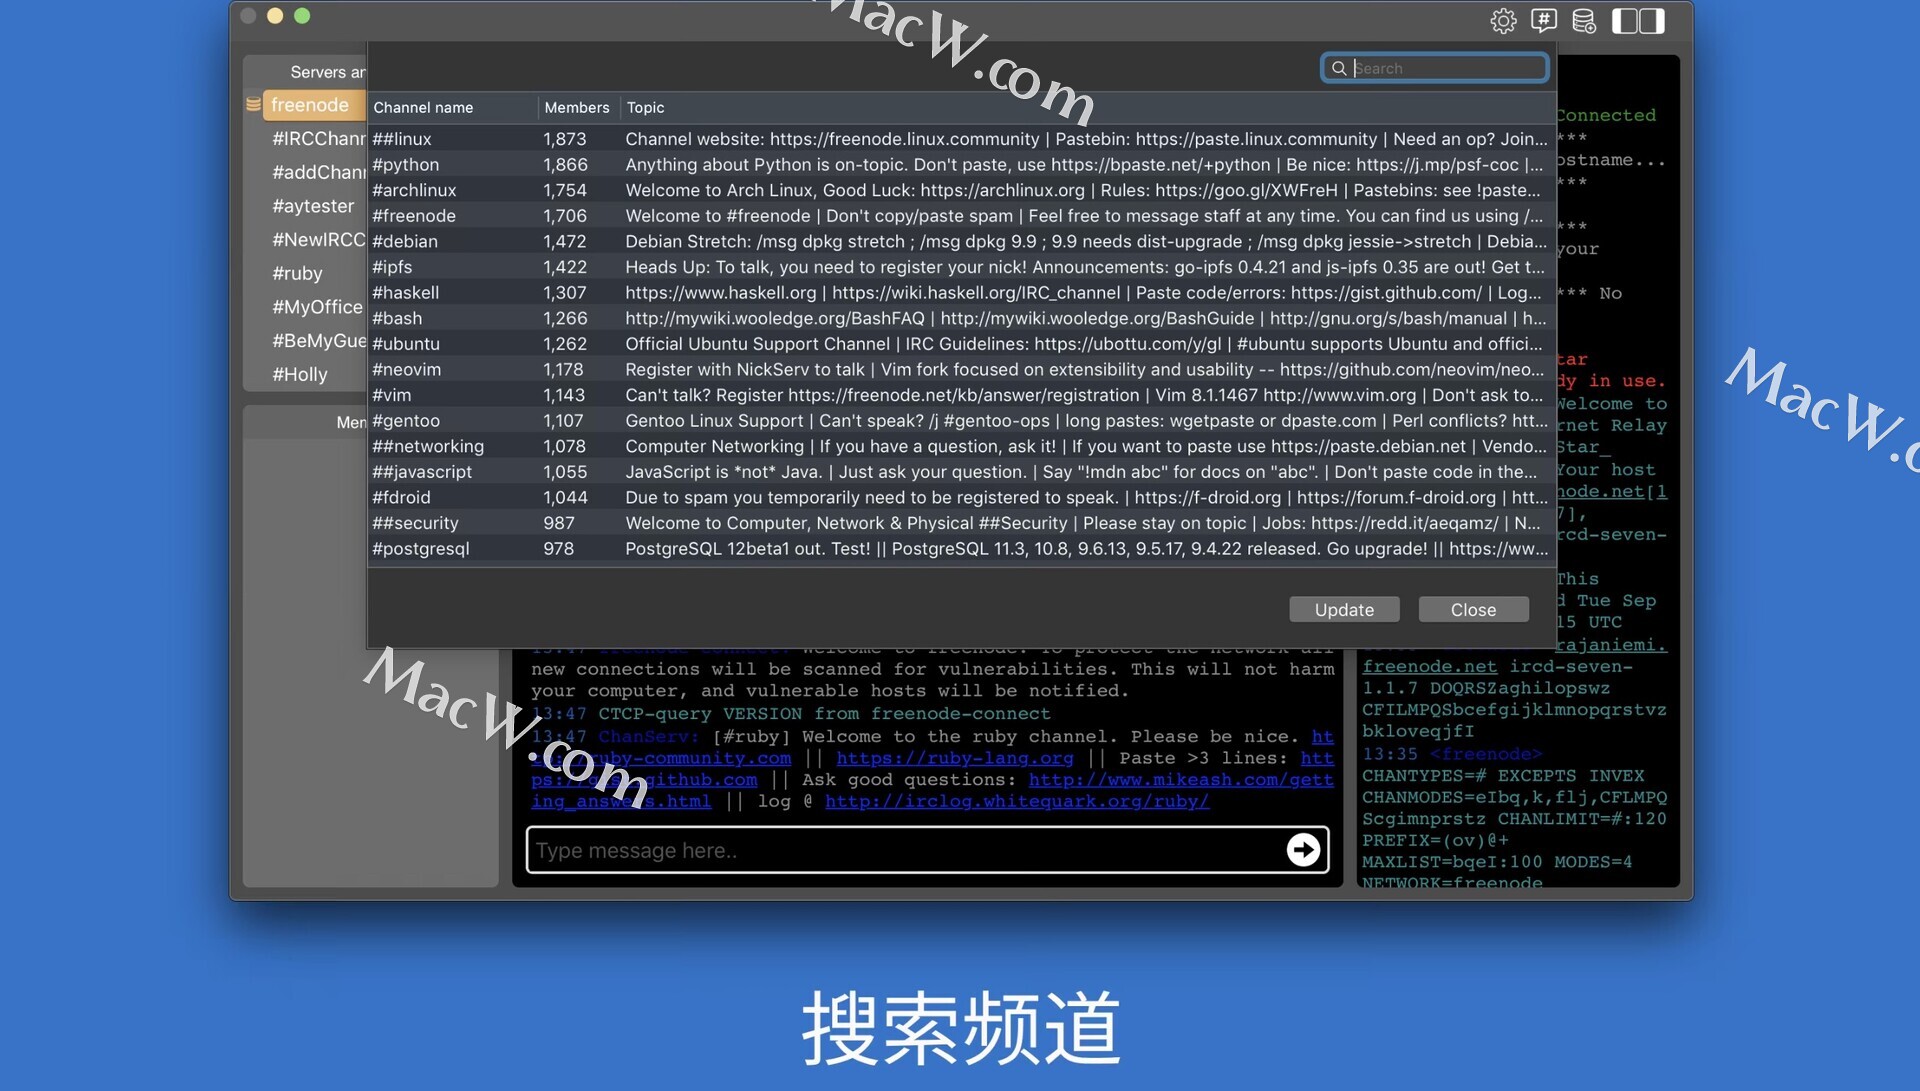The height and width of the screenshot is (1091, 1920).
Task: Select the #haskell channel row
Action: click(961, 293)
